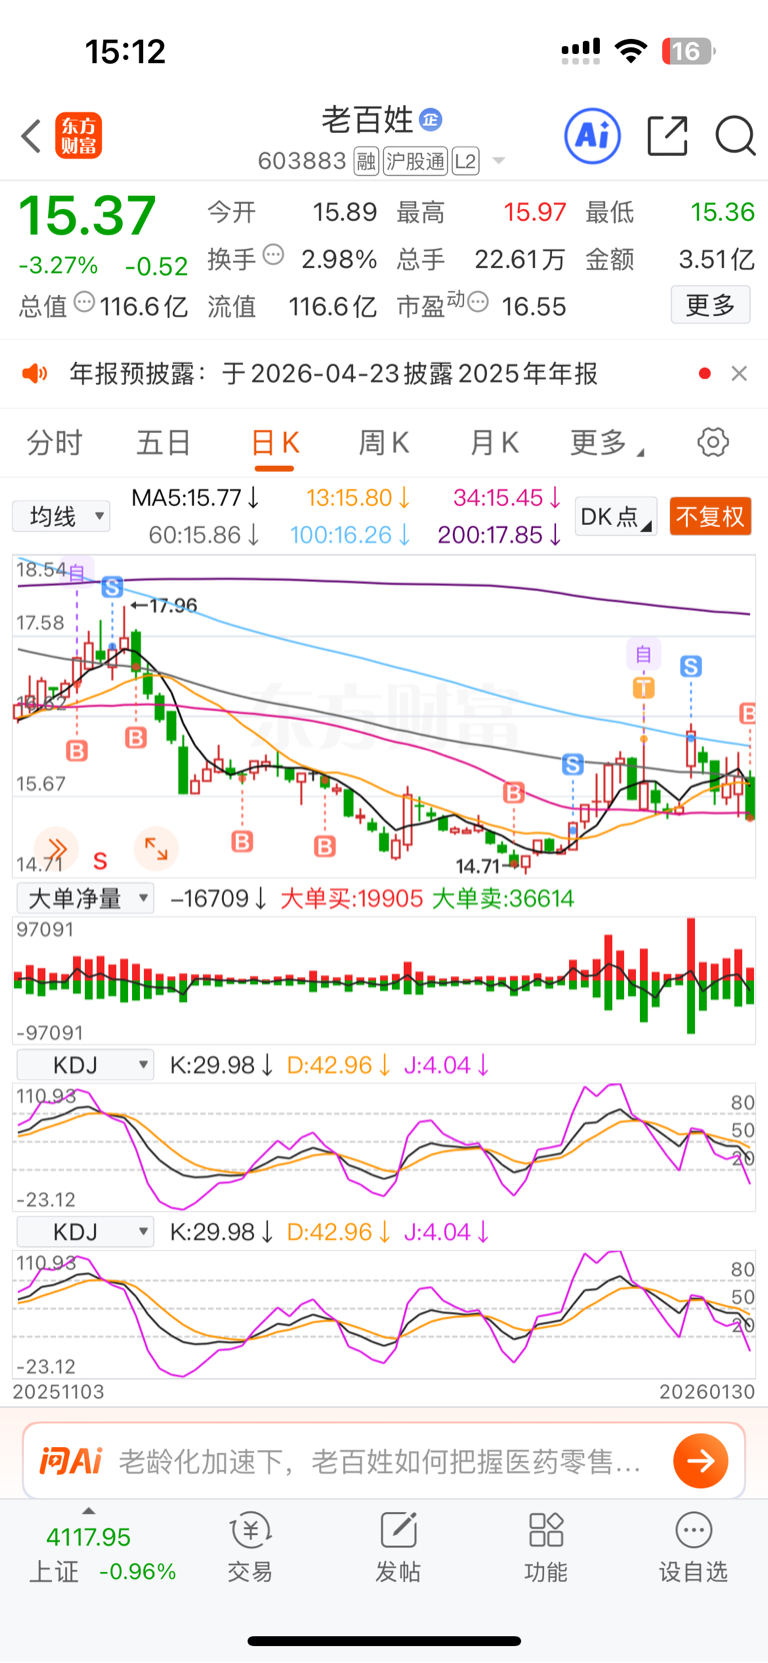Tap the fullscreen arrows icon on chart
Viewport: 768px width, 1663px height.
point(156,849)
